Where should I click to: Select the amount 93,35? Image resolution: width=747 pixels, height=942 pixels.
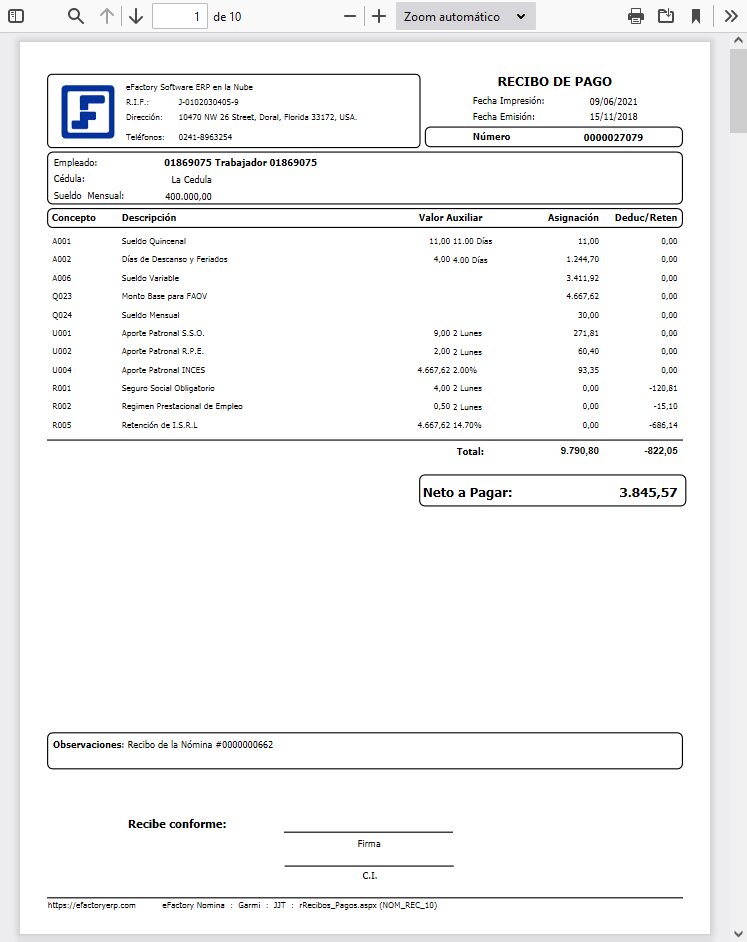click(588, 370)
